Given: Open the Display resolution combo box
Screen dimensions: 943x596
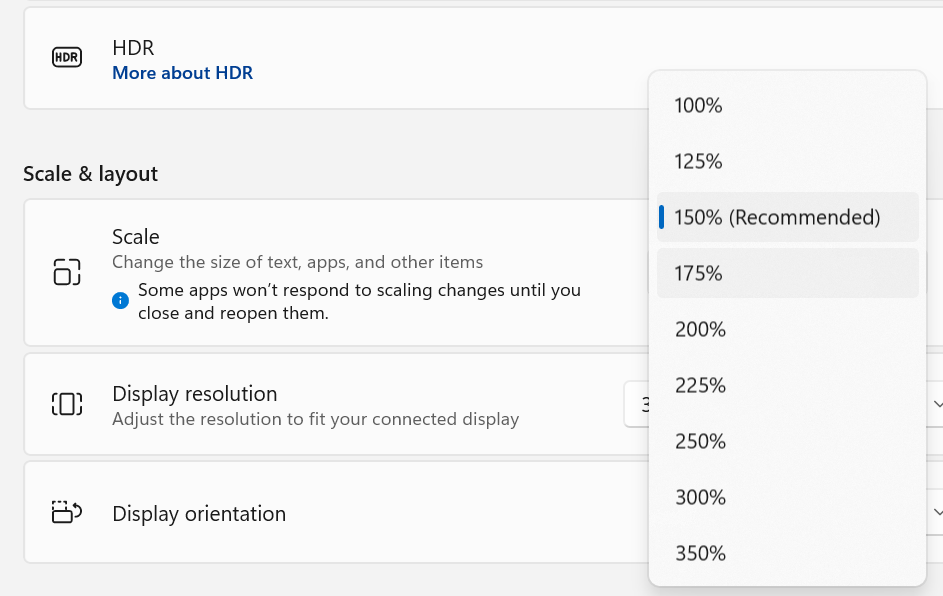Looking at the screenshot, I should [x=783, y=404].
